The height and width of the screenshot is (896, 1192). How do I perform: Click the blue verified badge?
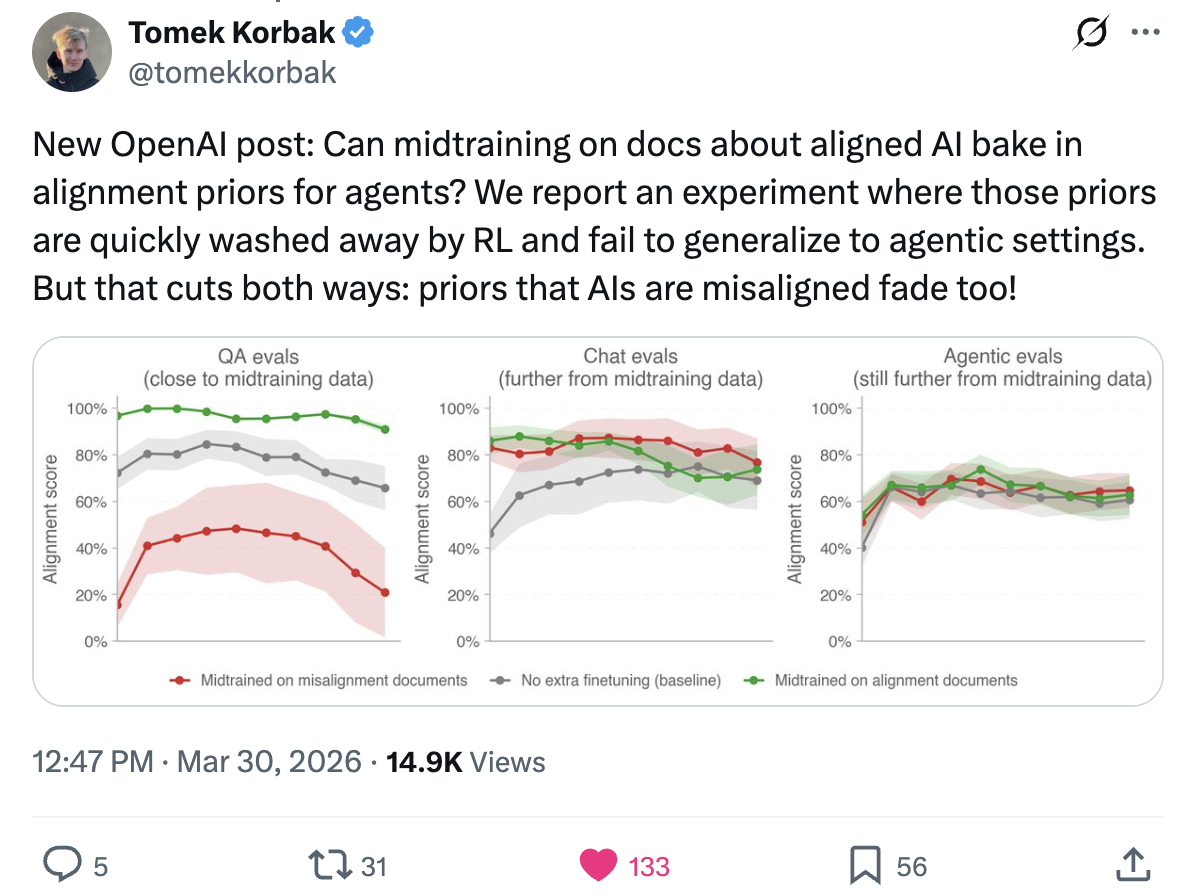[359, 33]
